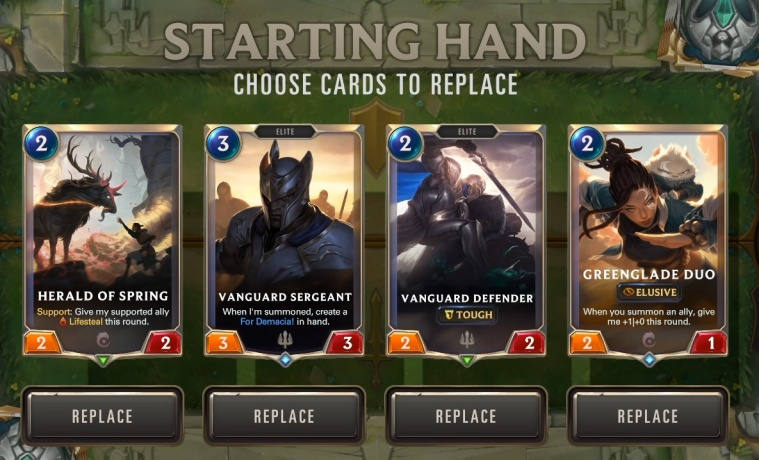Open the For Demacia! card link
This screenshot has height=460, width=759.
coord(267,322)
